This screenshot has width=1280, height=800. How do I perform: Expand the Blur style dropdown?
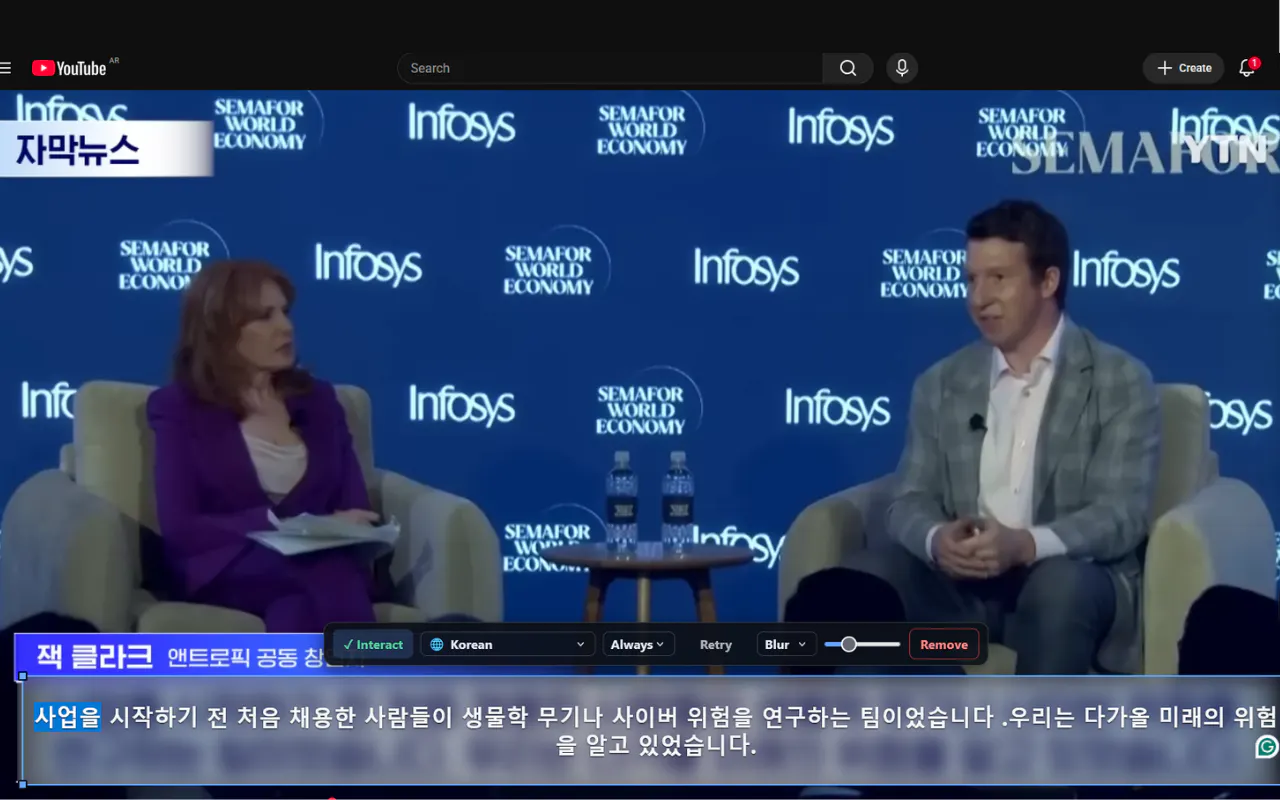click(x=786, y=645)
